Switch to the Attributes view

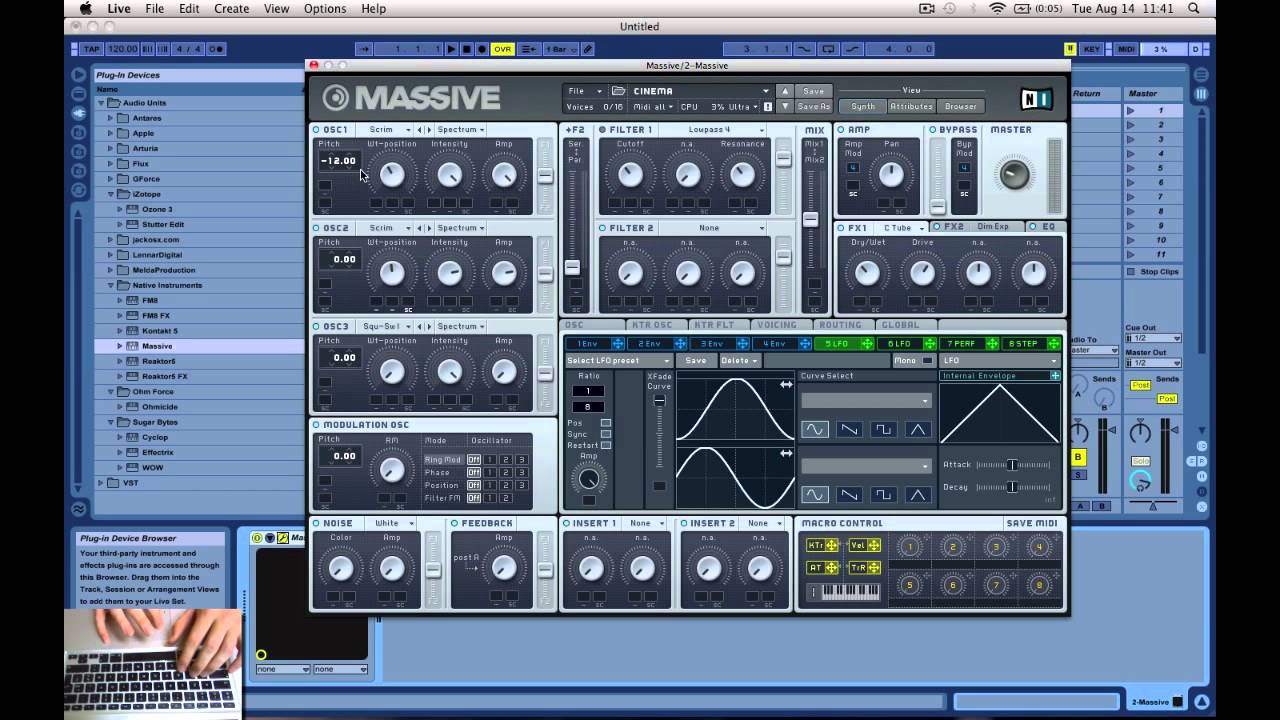coord(911,106)
